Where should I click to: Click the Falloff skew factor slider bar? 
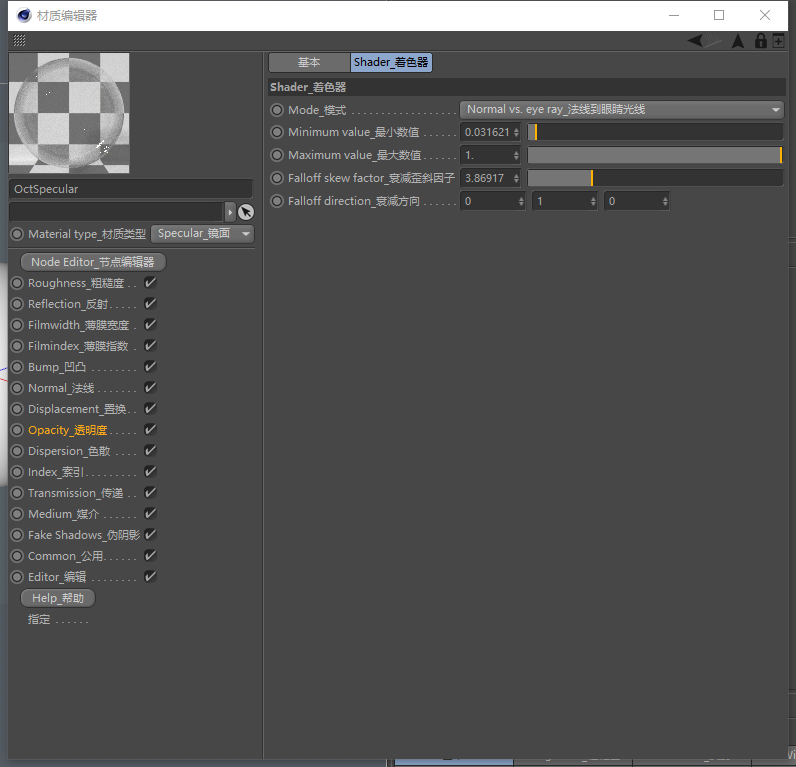[654, 178]
